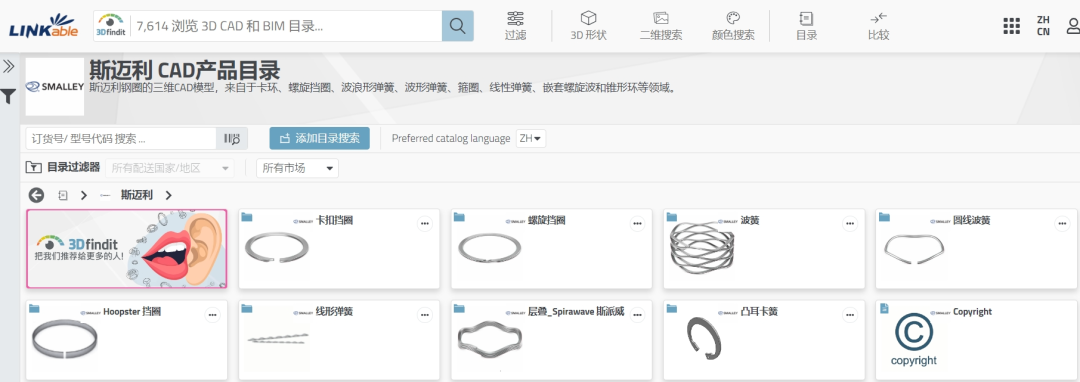Viewport: 1080px width, 382px height.
Task: Click the barcode search icon beside order-number field
Action: point(232,138)
